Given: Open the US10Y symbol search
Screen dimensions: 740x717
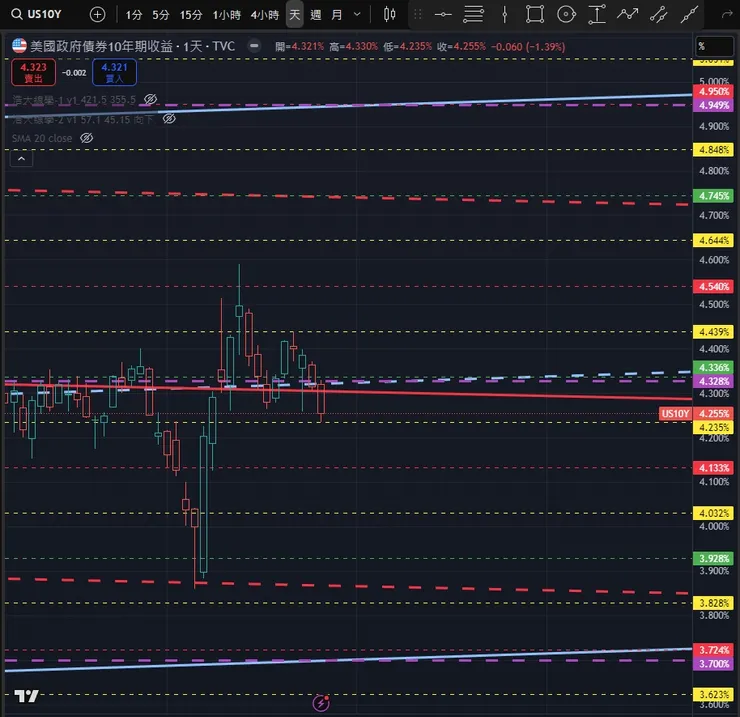Looking at the screenshot, I should coord(37,14).
